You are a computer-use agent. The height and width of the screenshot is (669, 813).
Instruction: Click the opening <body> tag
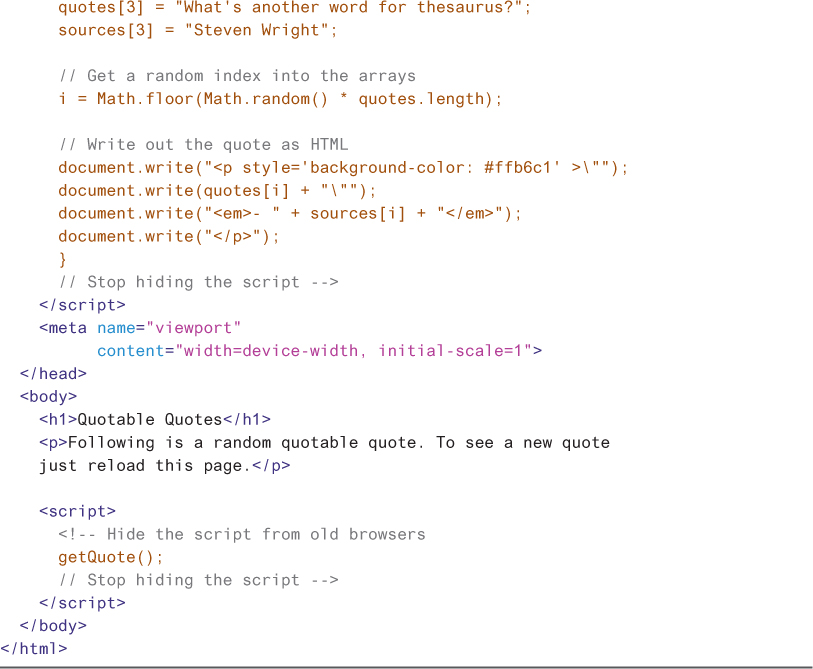pyautogui.click(x=48, y=397)
